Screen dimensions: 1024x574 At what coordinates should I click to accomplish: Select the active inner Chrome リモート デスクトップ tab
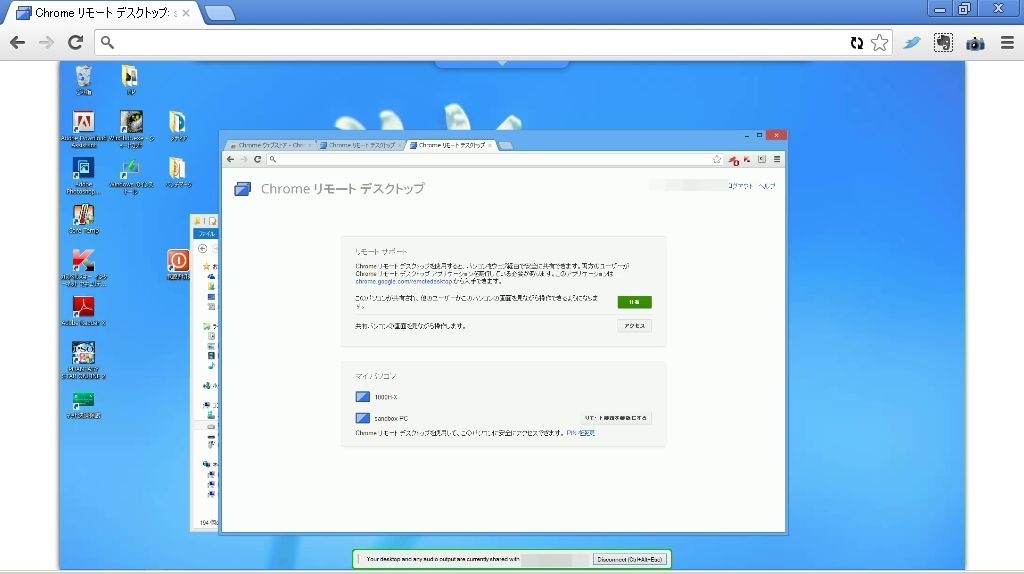click(x=451, y=145)
